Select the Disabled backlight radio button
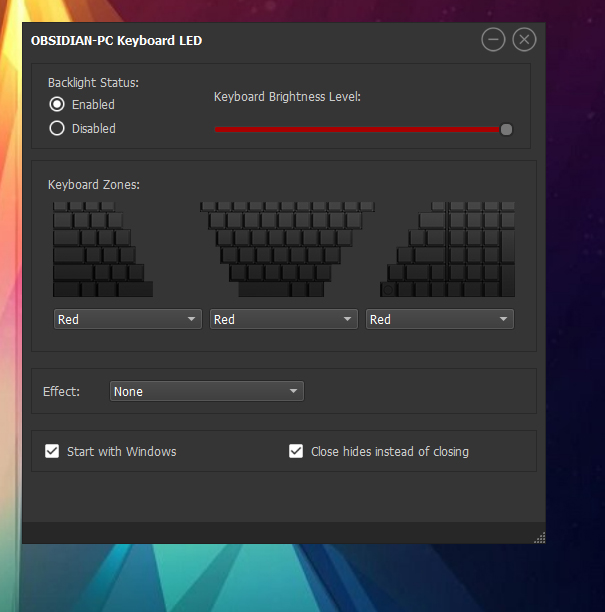The width and height of the screenshot is (605, 612). pos(57,128)
